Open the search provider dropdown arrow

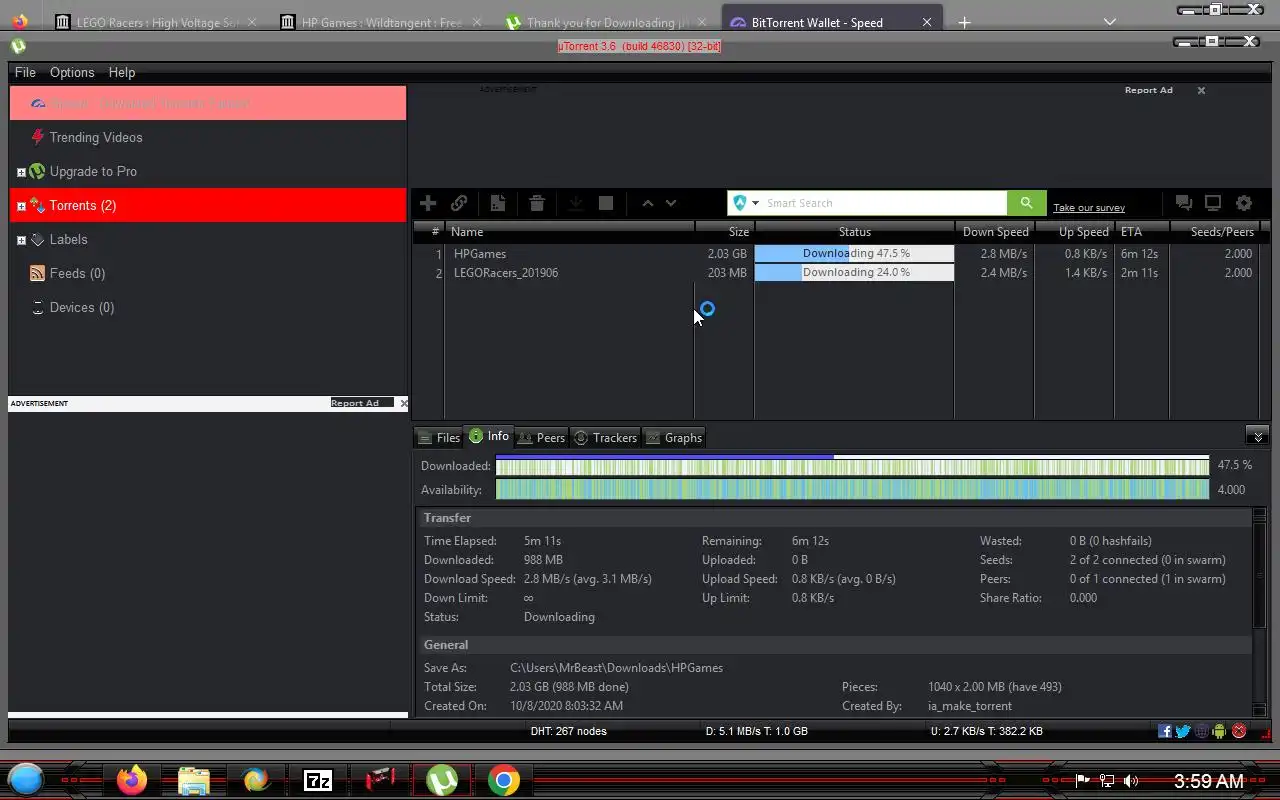click(x=755, y=203)
